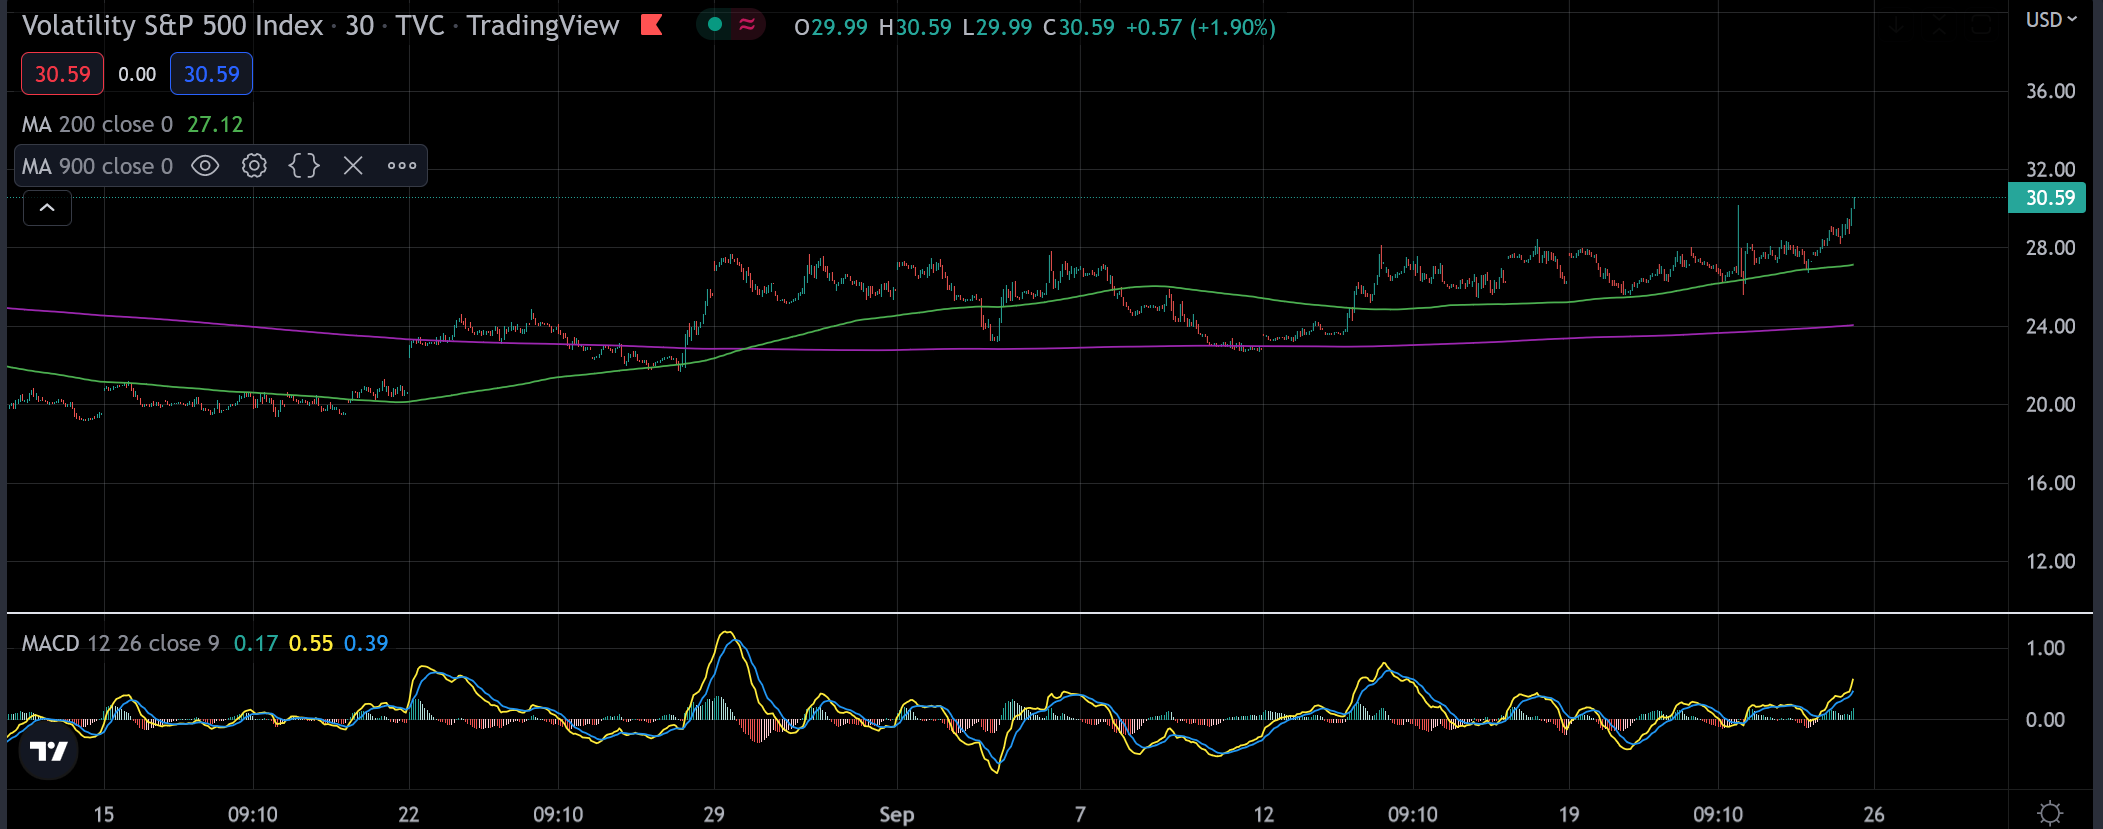The height and width of the screenshot is (829, 2103).
Task: Click the MACD line value 0.55
Action: pos(311,643)
